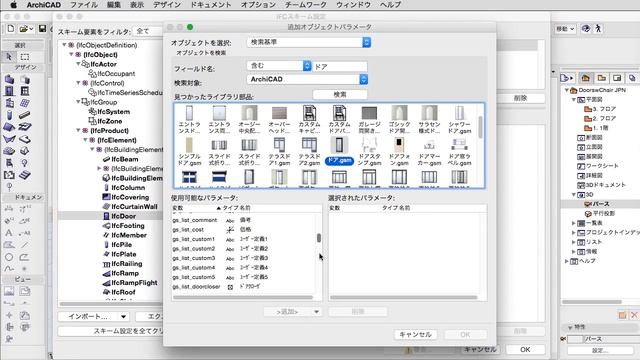Select the Lamp tool in toolbox
Image resolution: width=640 pixels, height=360 pixels.
(x=25, y=163)
